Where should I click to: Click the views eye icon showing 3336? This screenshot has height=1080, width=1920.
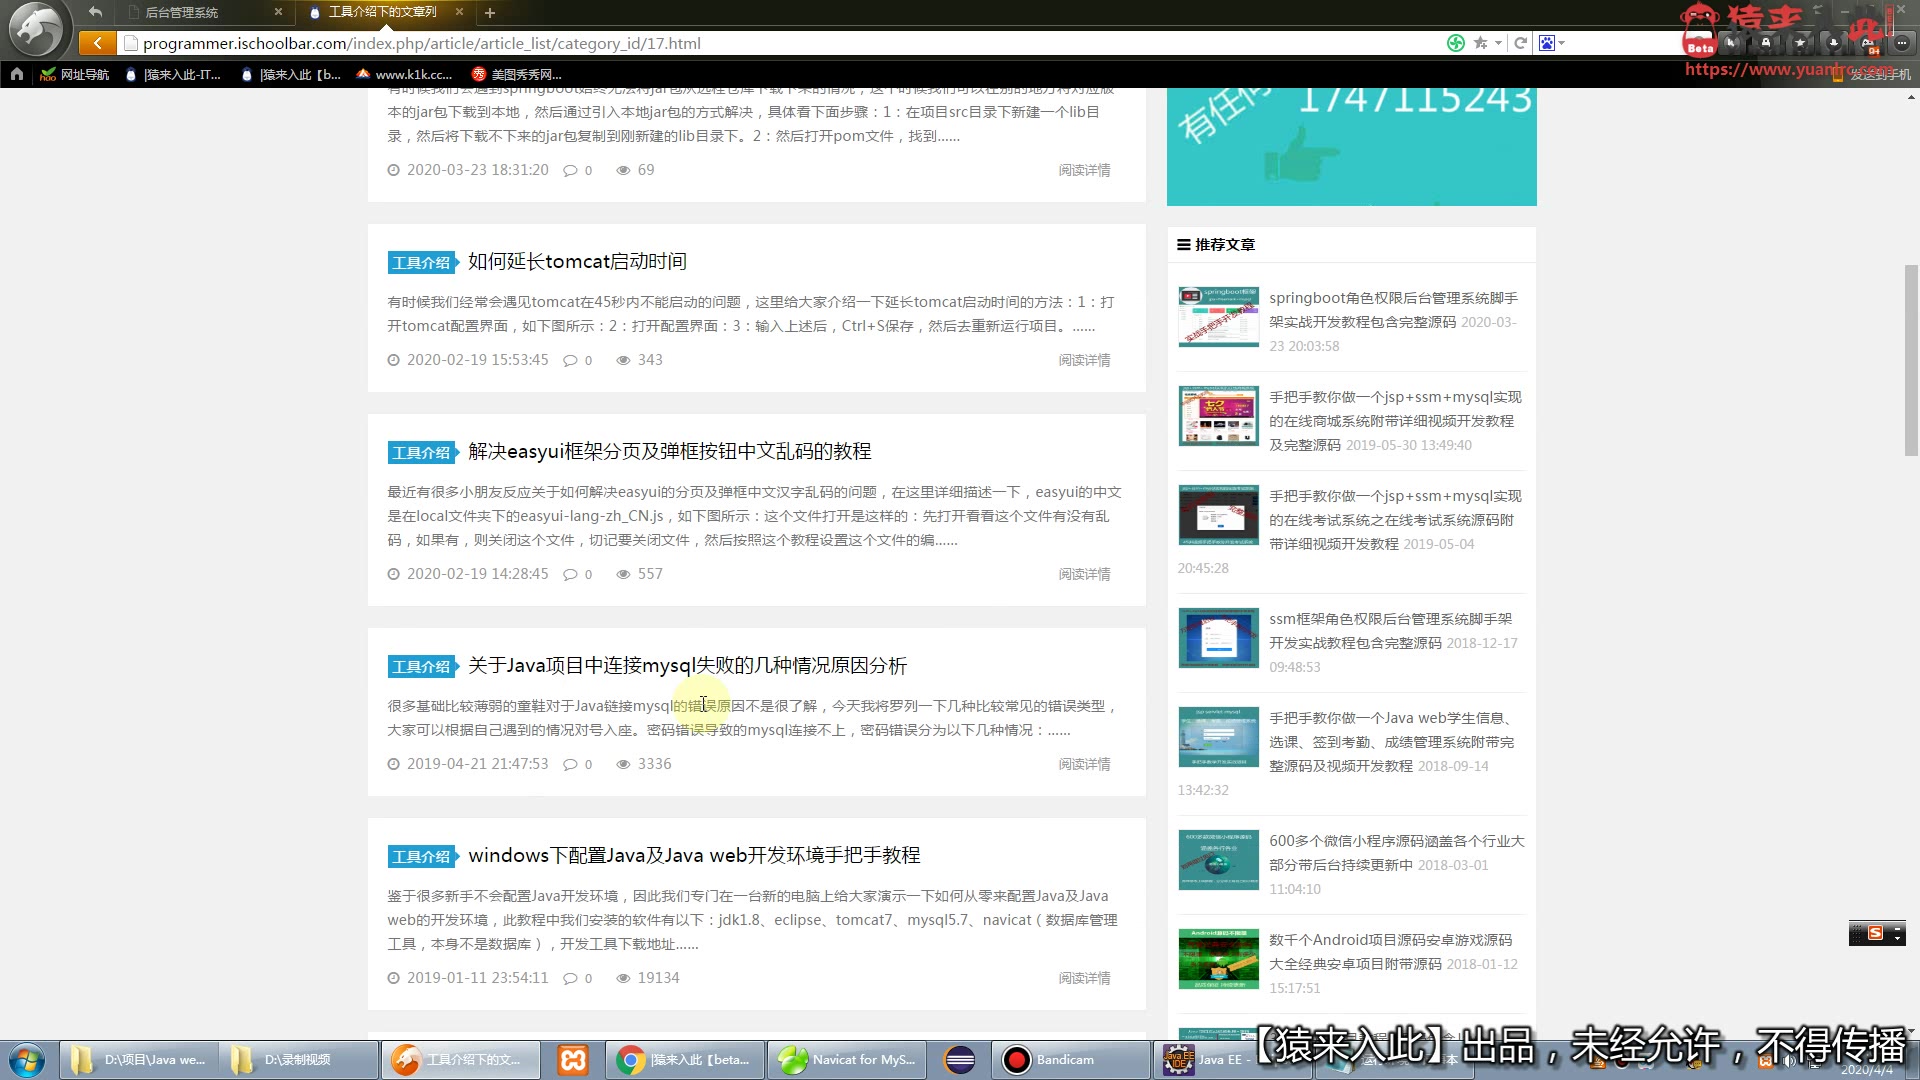coord(623,764)
